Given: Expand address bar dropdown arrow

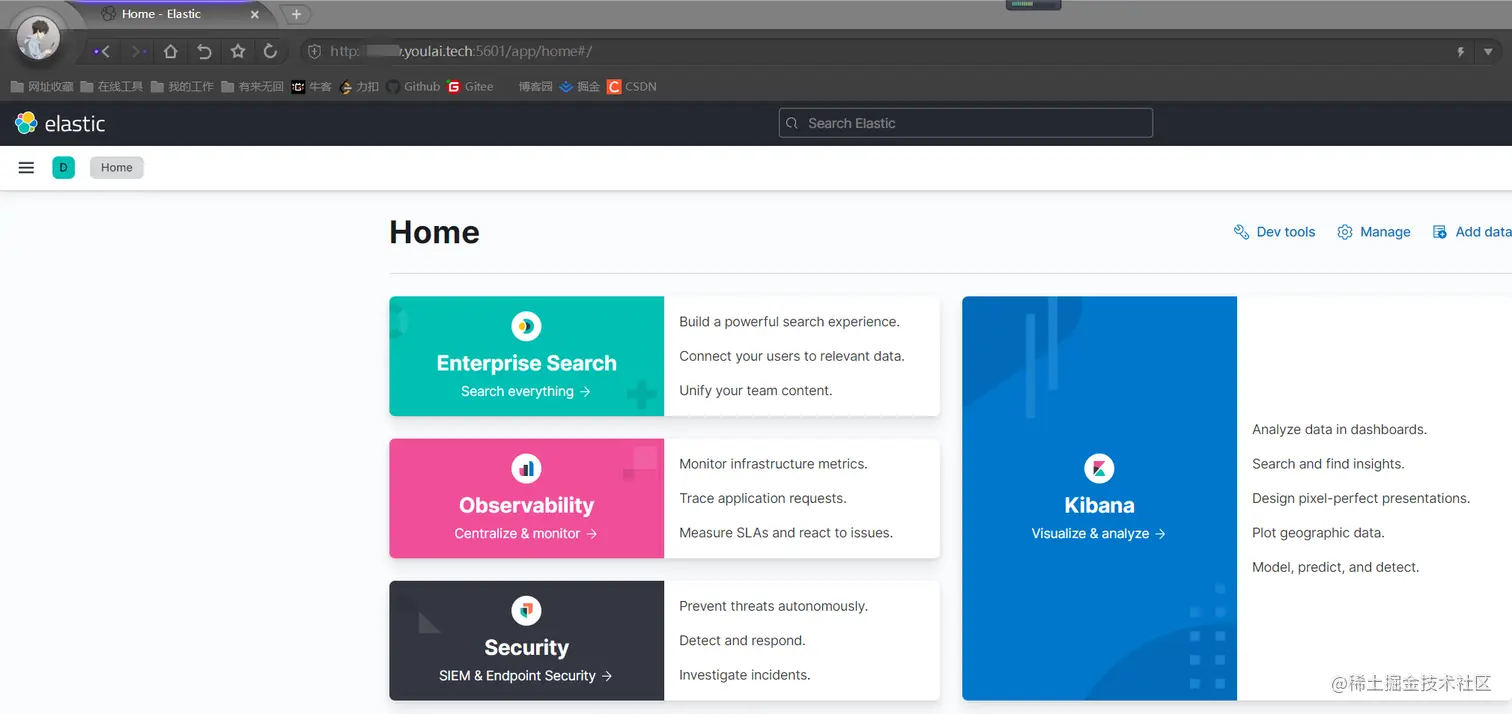Looking at the screenshot, I should point(1489,52).
